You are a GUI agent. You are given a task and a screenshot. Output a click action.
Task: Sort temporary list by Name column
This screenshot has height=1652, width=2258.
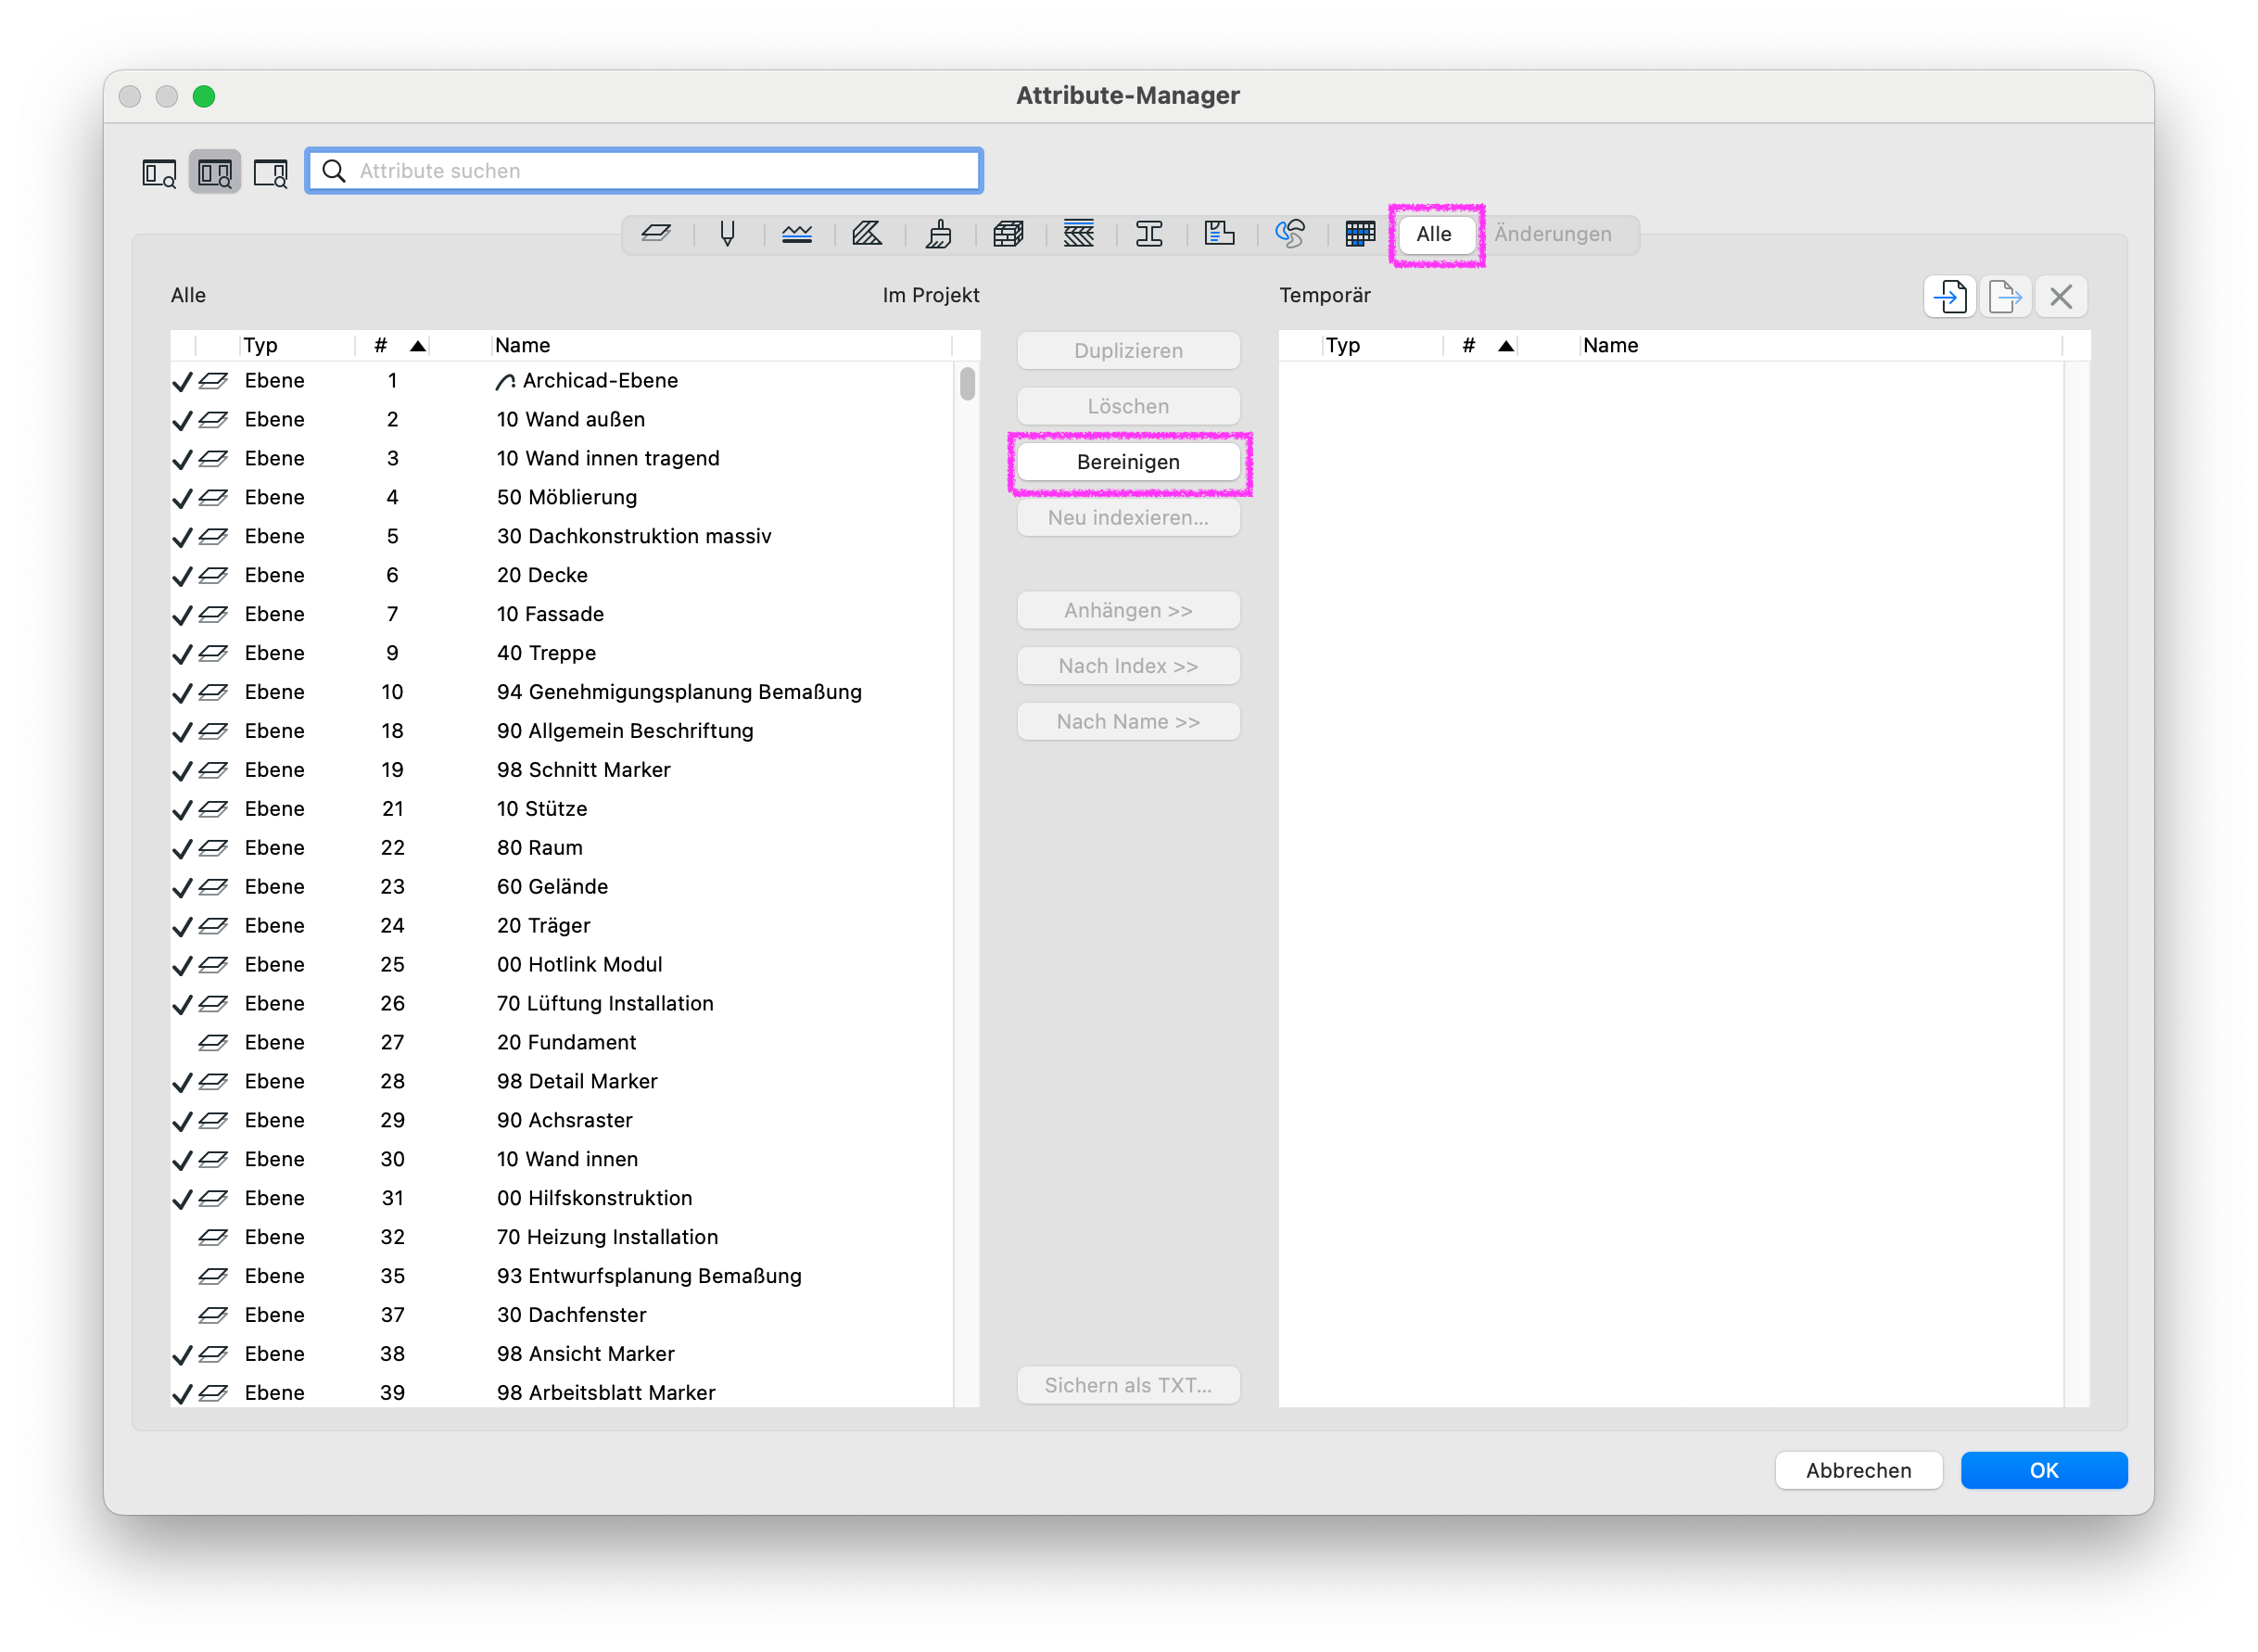coord(1821,346)
